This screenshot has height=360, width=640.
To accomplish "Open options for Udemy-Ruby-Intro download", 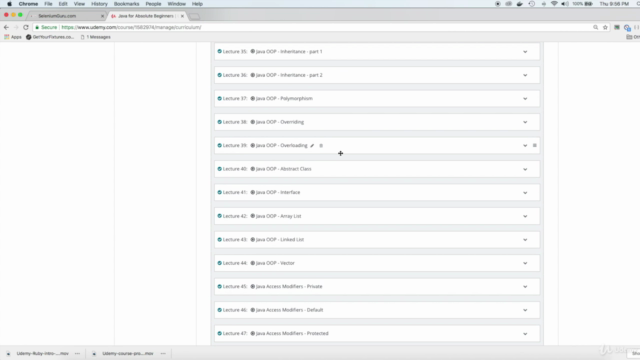I will 78,353.
